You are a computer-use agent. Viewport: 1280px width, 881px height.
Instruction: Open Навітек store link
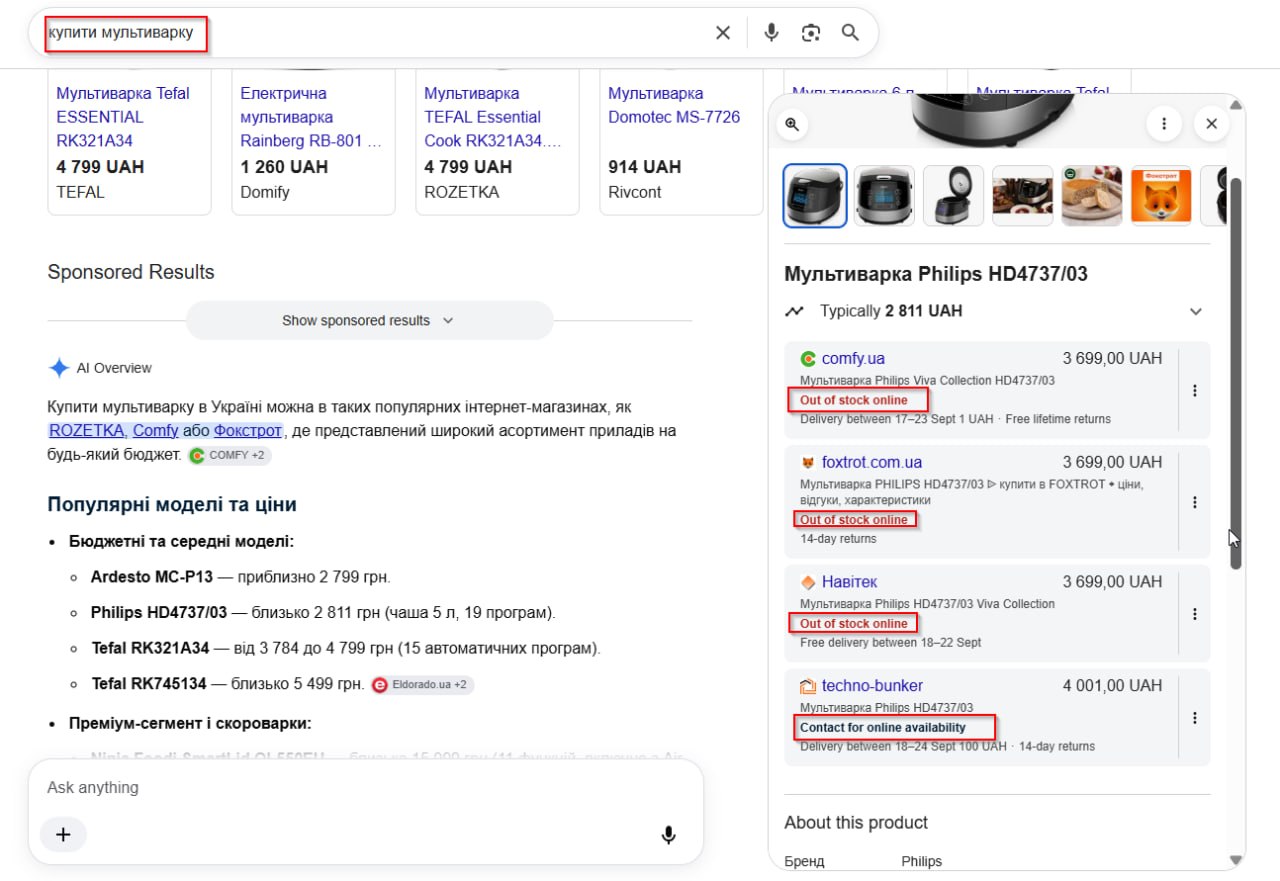point(849,582)
